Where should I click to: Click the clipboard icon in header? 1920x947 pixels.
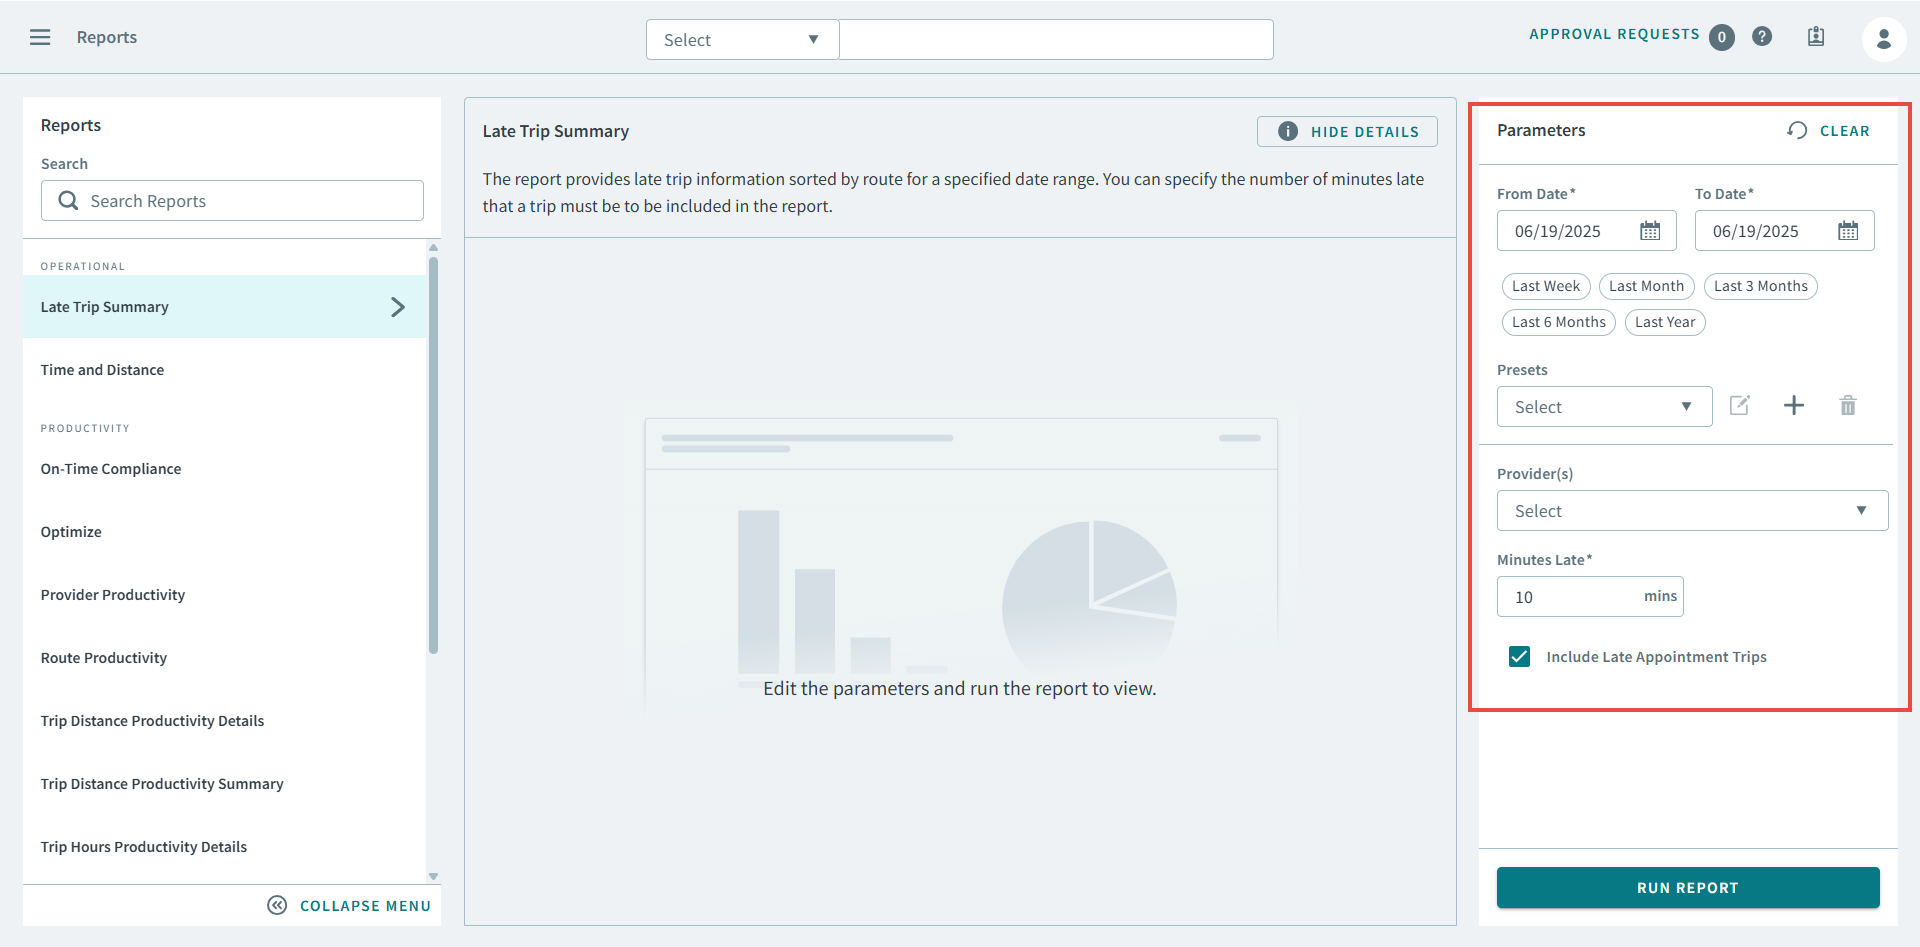point(1816,37)
